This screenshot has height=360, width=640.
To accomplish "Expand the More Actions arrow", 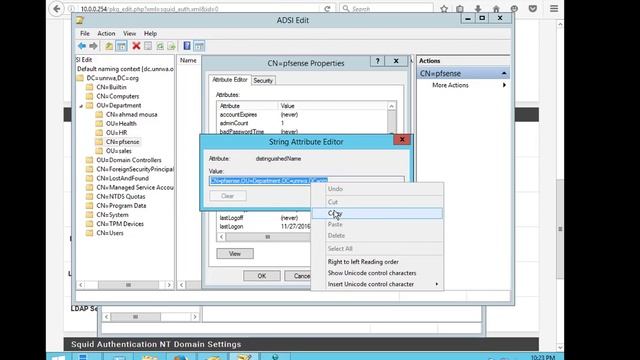I will [504, 85].
